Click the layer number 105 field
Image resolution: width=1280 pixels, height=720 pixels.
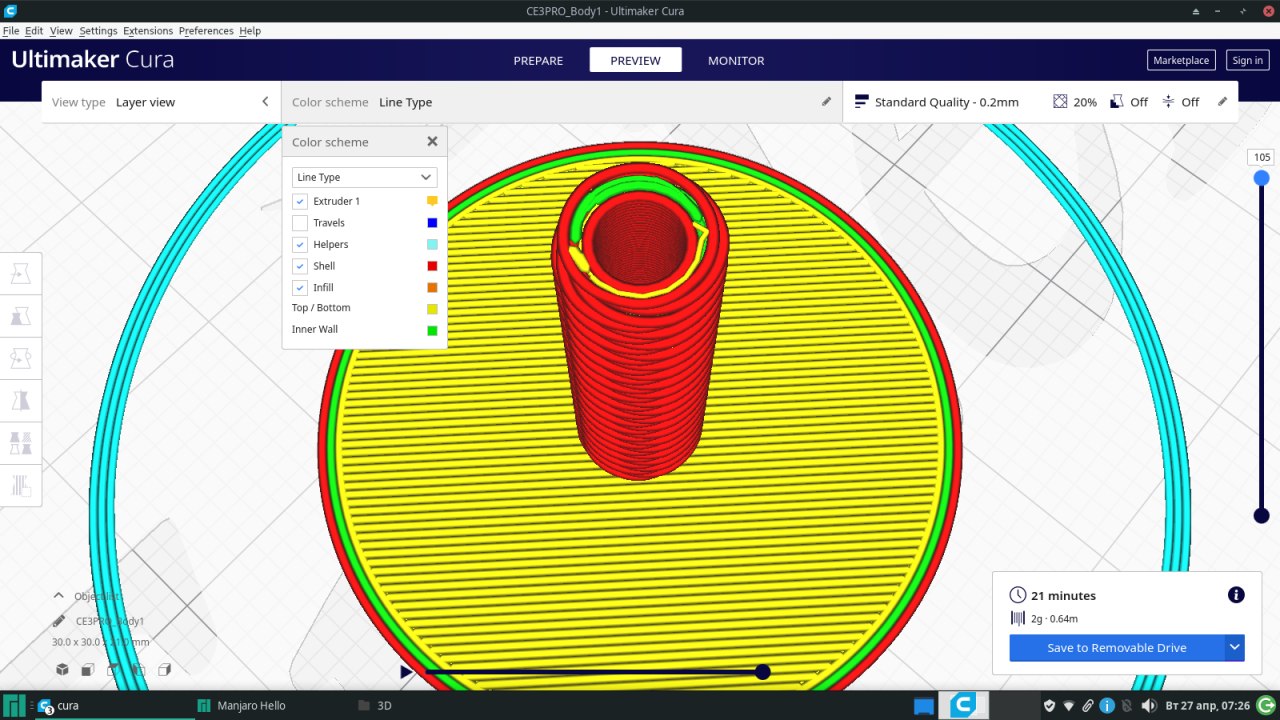coord(1262,157)
